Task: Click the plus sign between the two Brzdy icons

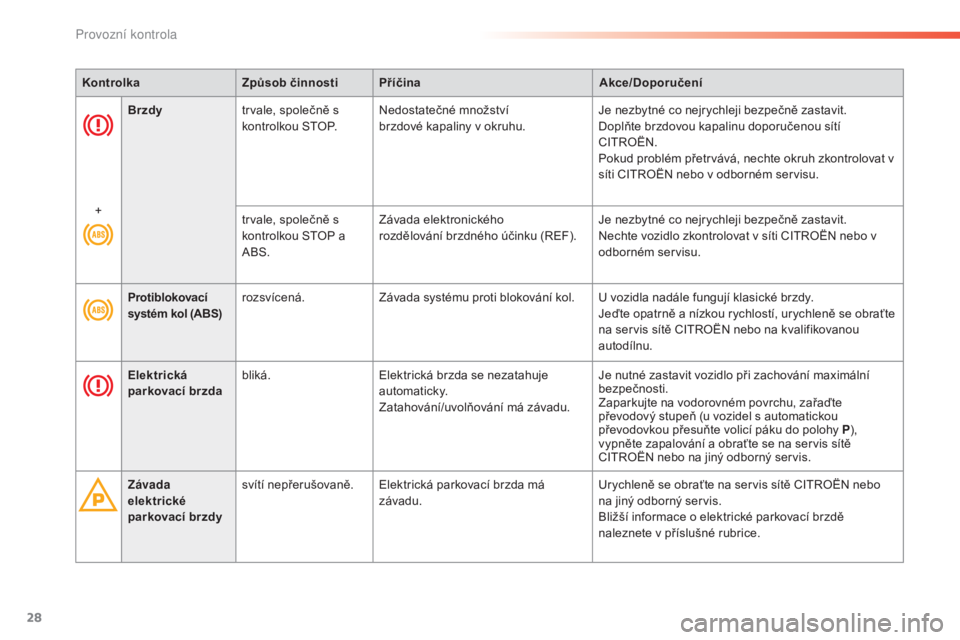Action: tap(98, 210)
